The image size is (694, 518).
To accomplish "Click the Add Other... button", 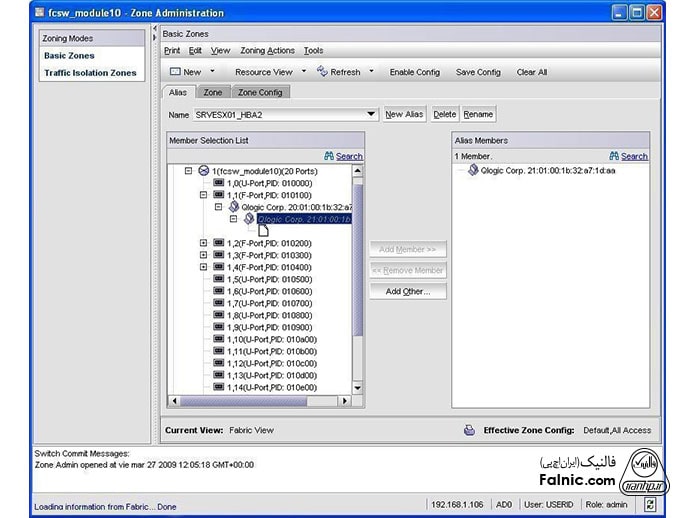I will pyautogui.click(x=407, y=291).
